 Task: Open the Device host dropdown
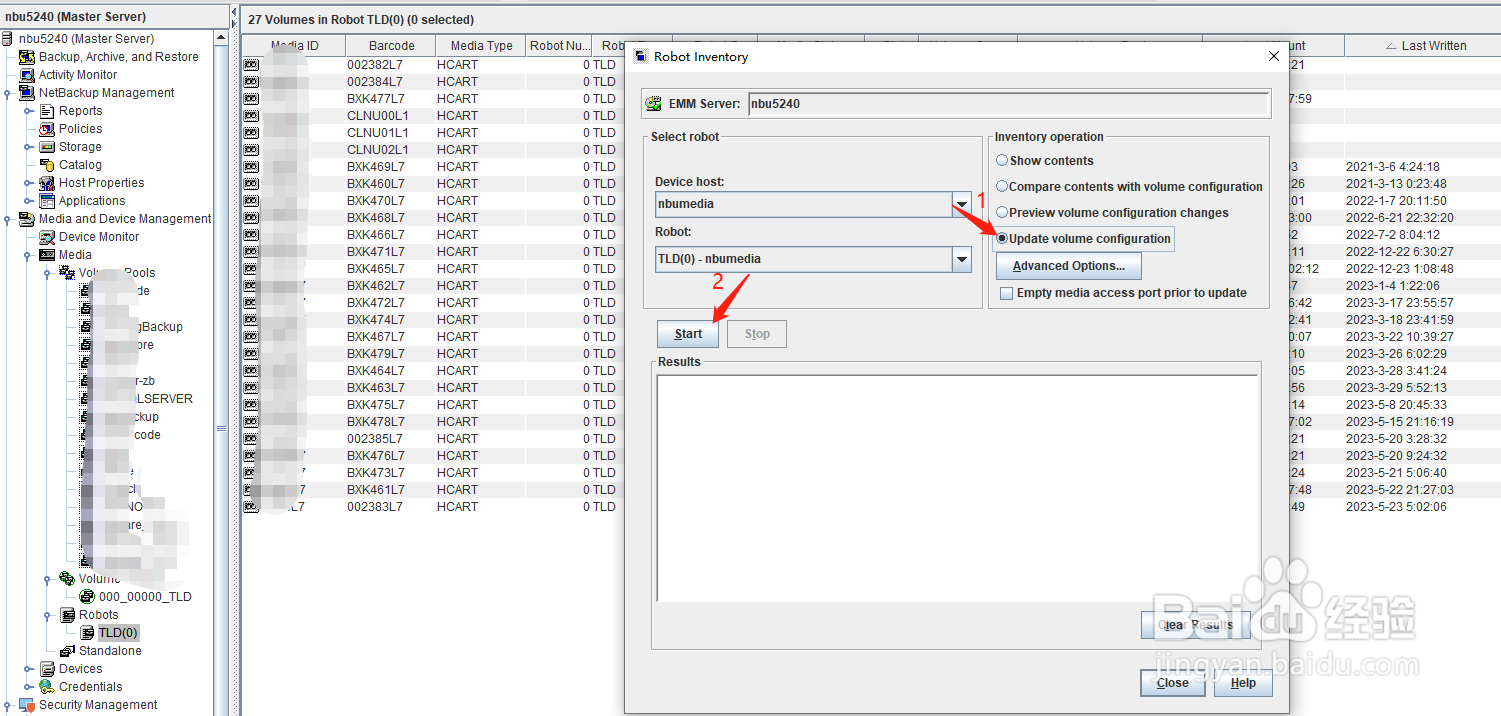point(962,204)
